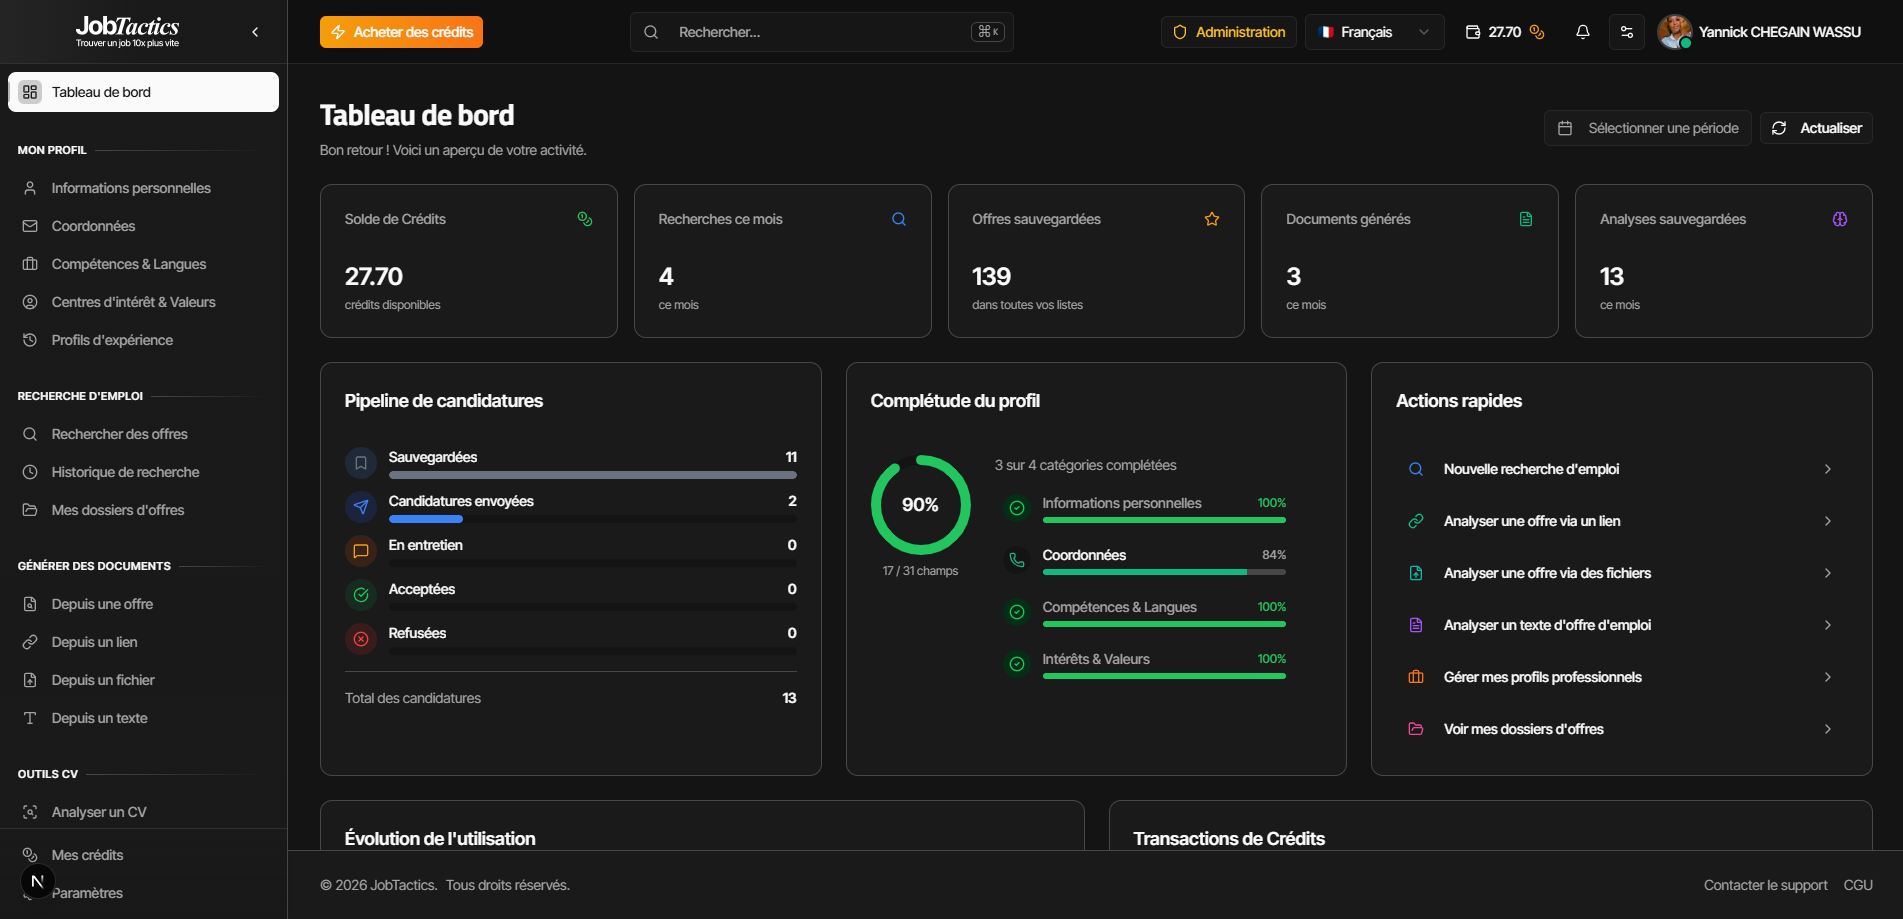Click the notifications bell icon

point(1582,32)
